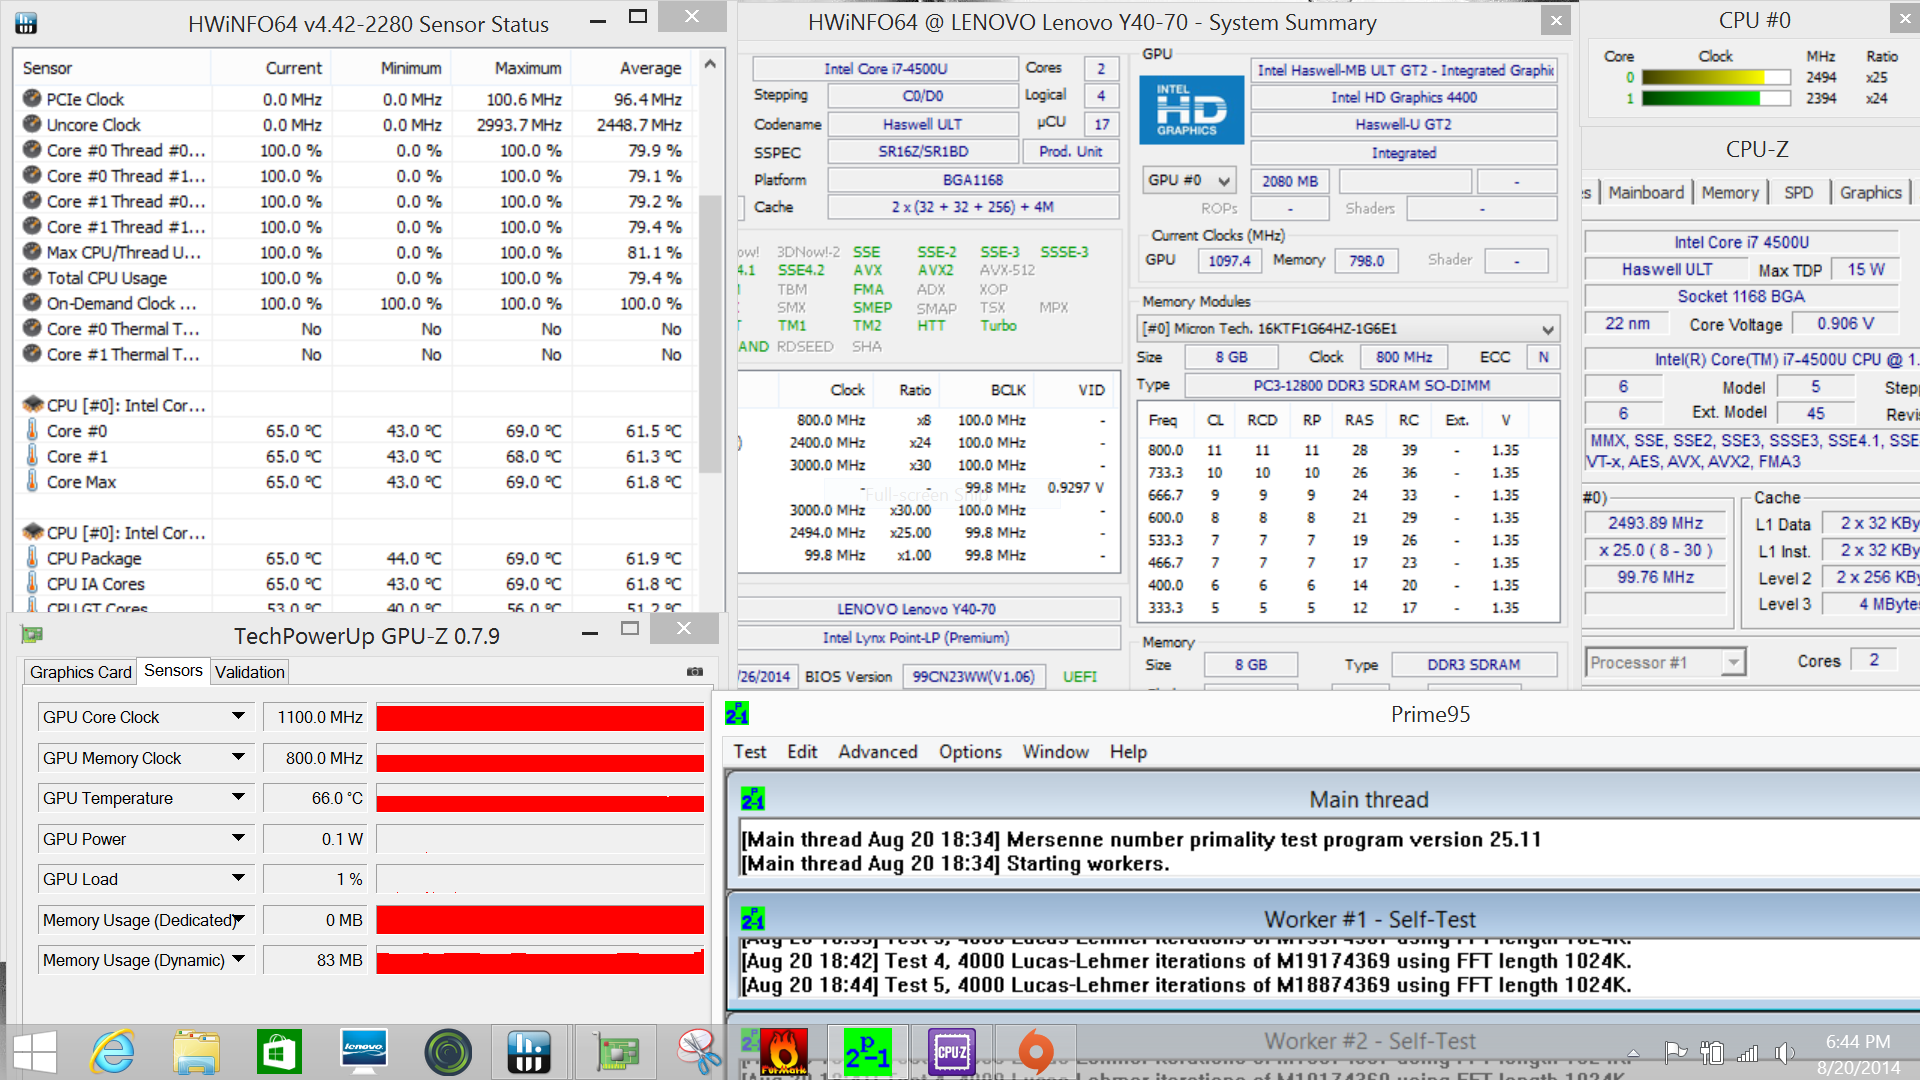Click the battery power tray icon
This screenshot has height=1080, width=1920.
click(1712, 1052)
